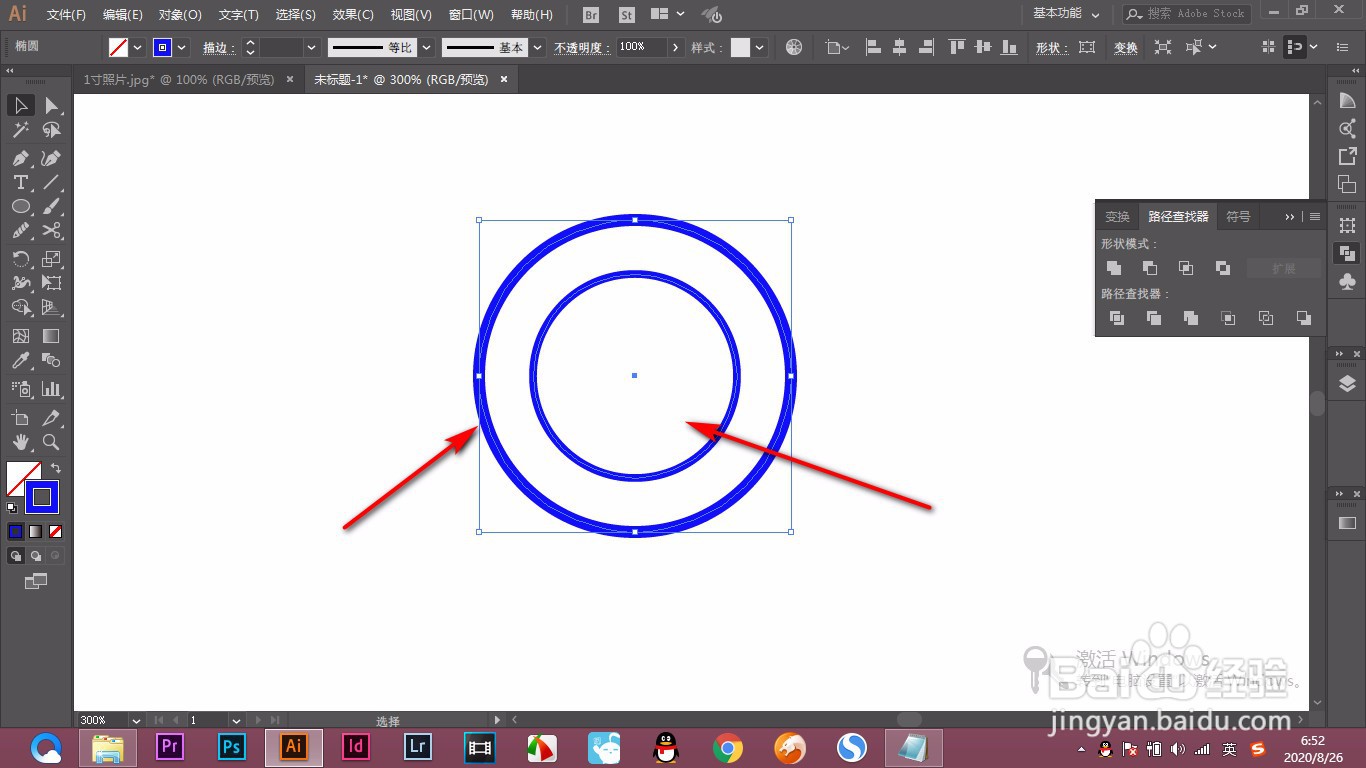
Task: Click the 变换 link in control bar
Action: (1126, 47)
